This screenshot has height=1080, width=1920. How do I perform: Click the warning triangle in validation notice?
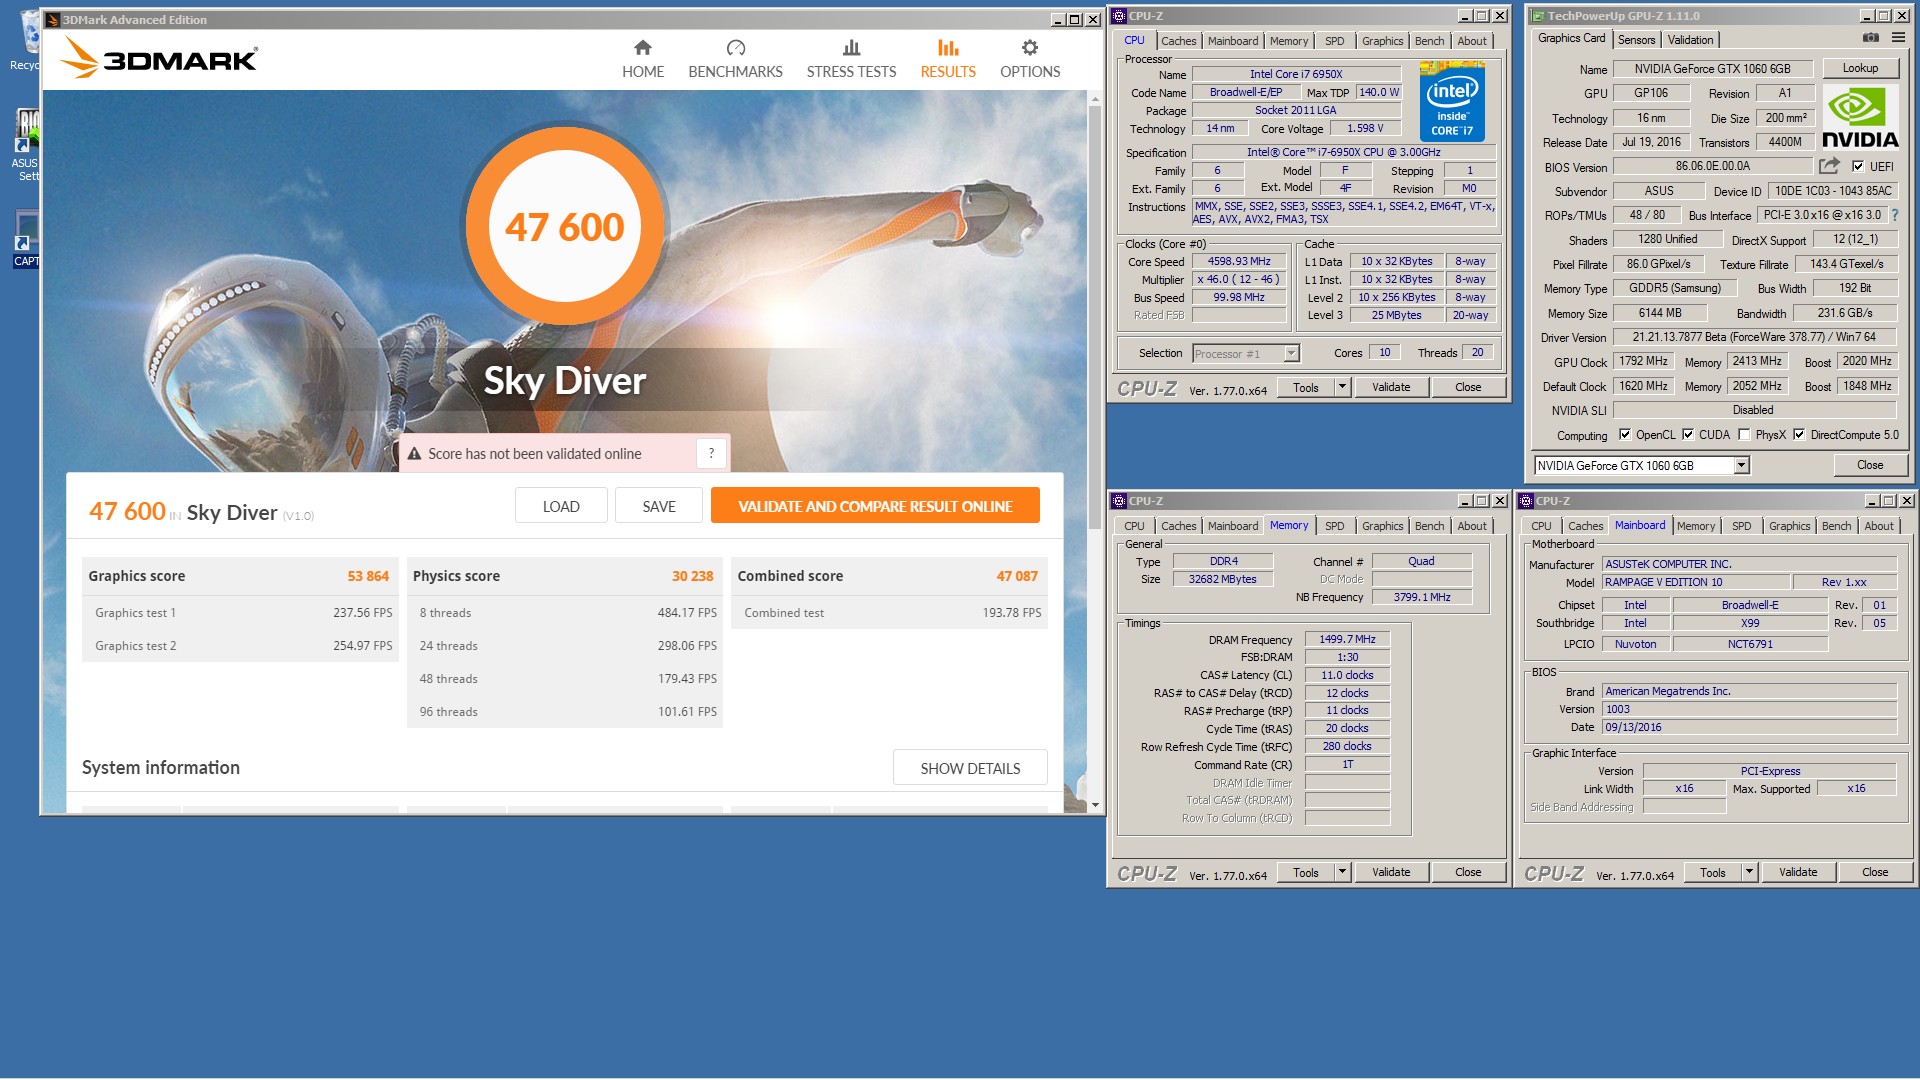(x=414, y=454)
